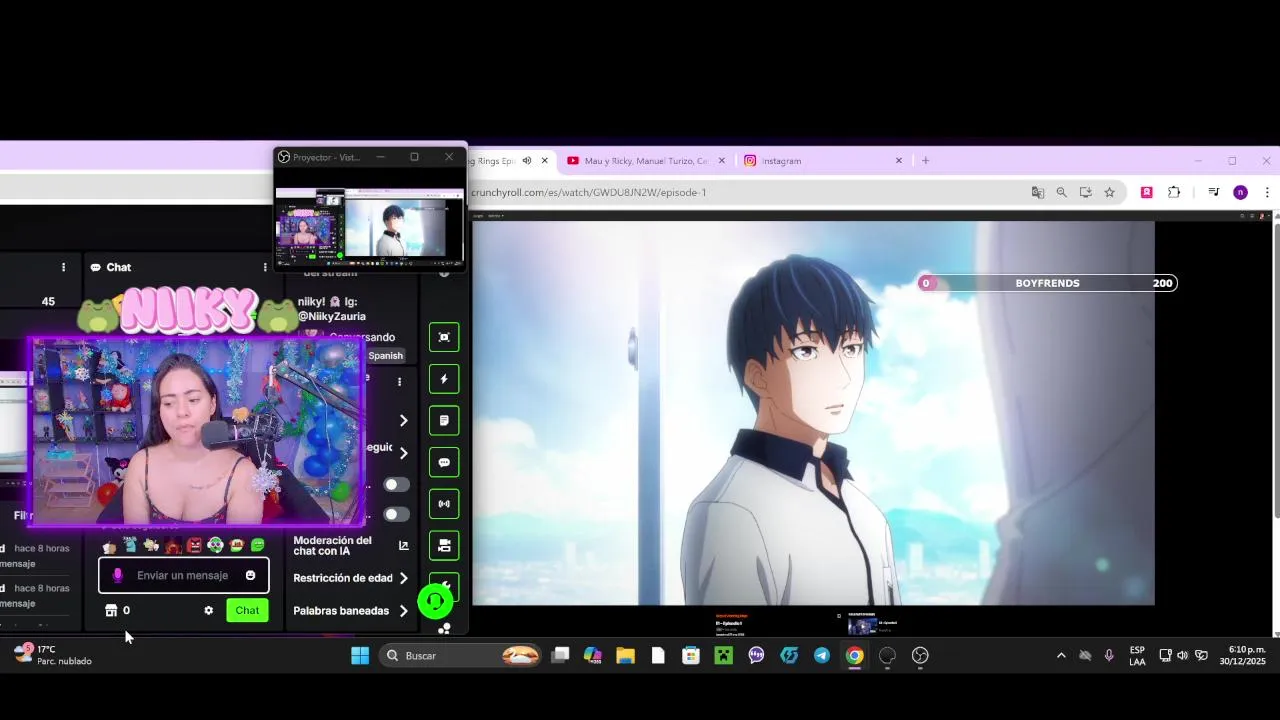The height and width of the screenshot is (720, 1280).
Task: Open the three-dot menu below the Spanish tag
Action: (x=399, y=382)
